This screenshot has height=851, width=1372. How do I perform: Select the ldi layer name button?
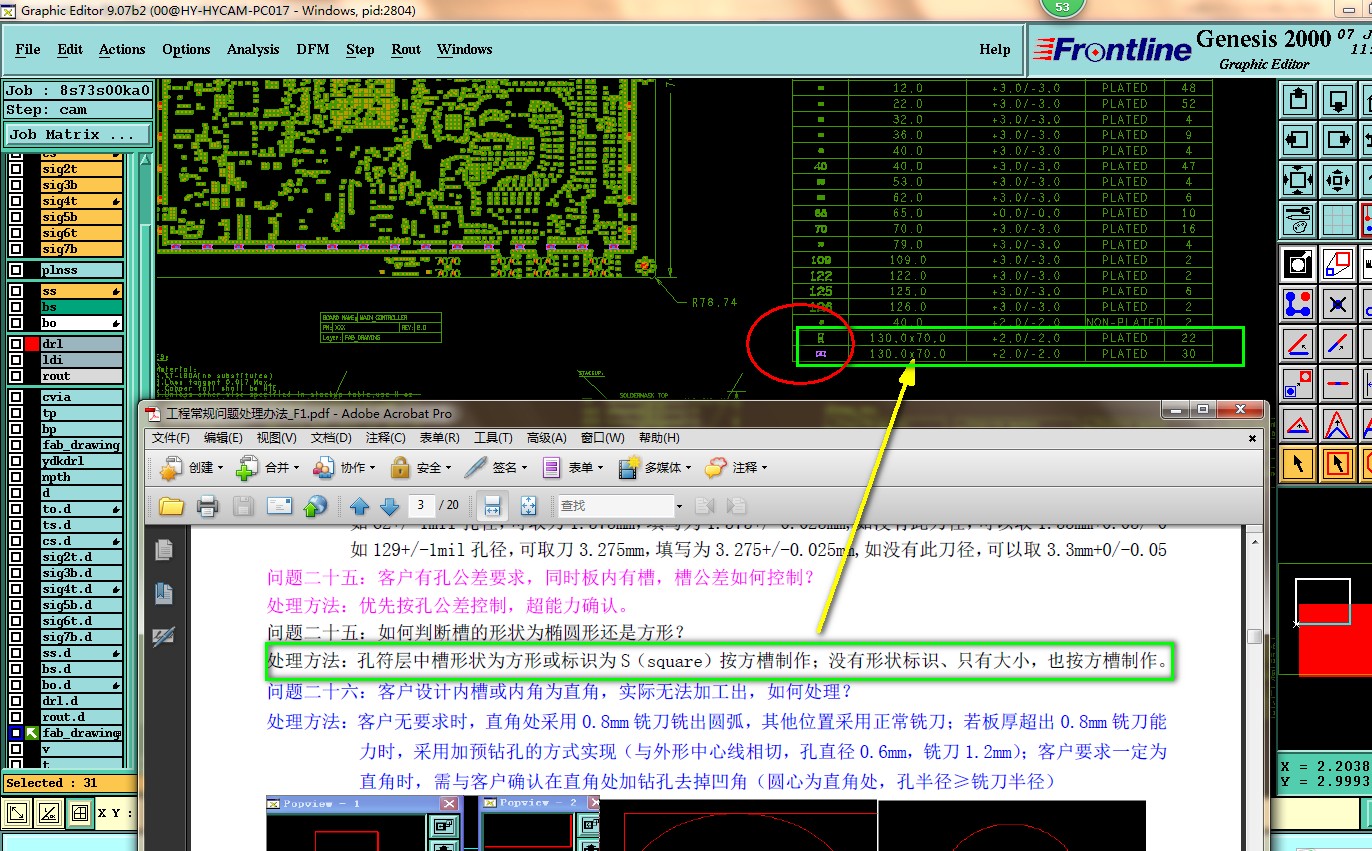pos(82,360)
